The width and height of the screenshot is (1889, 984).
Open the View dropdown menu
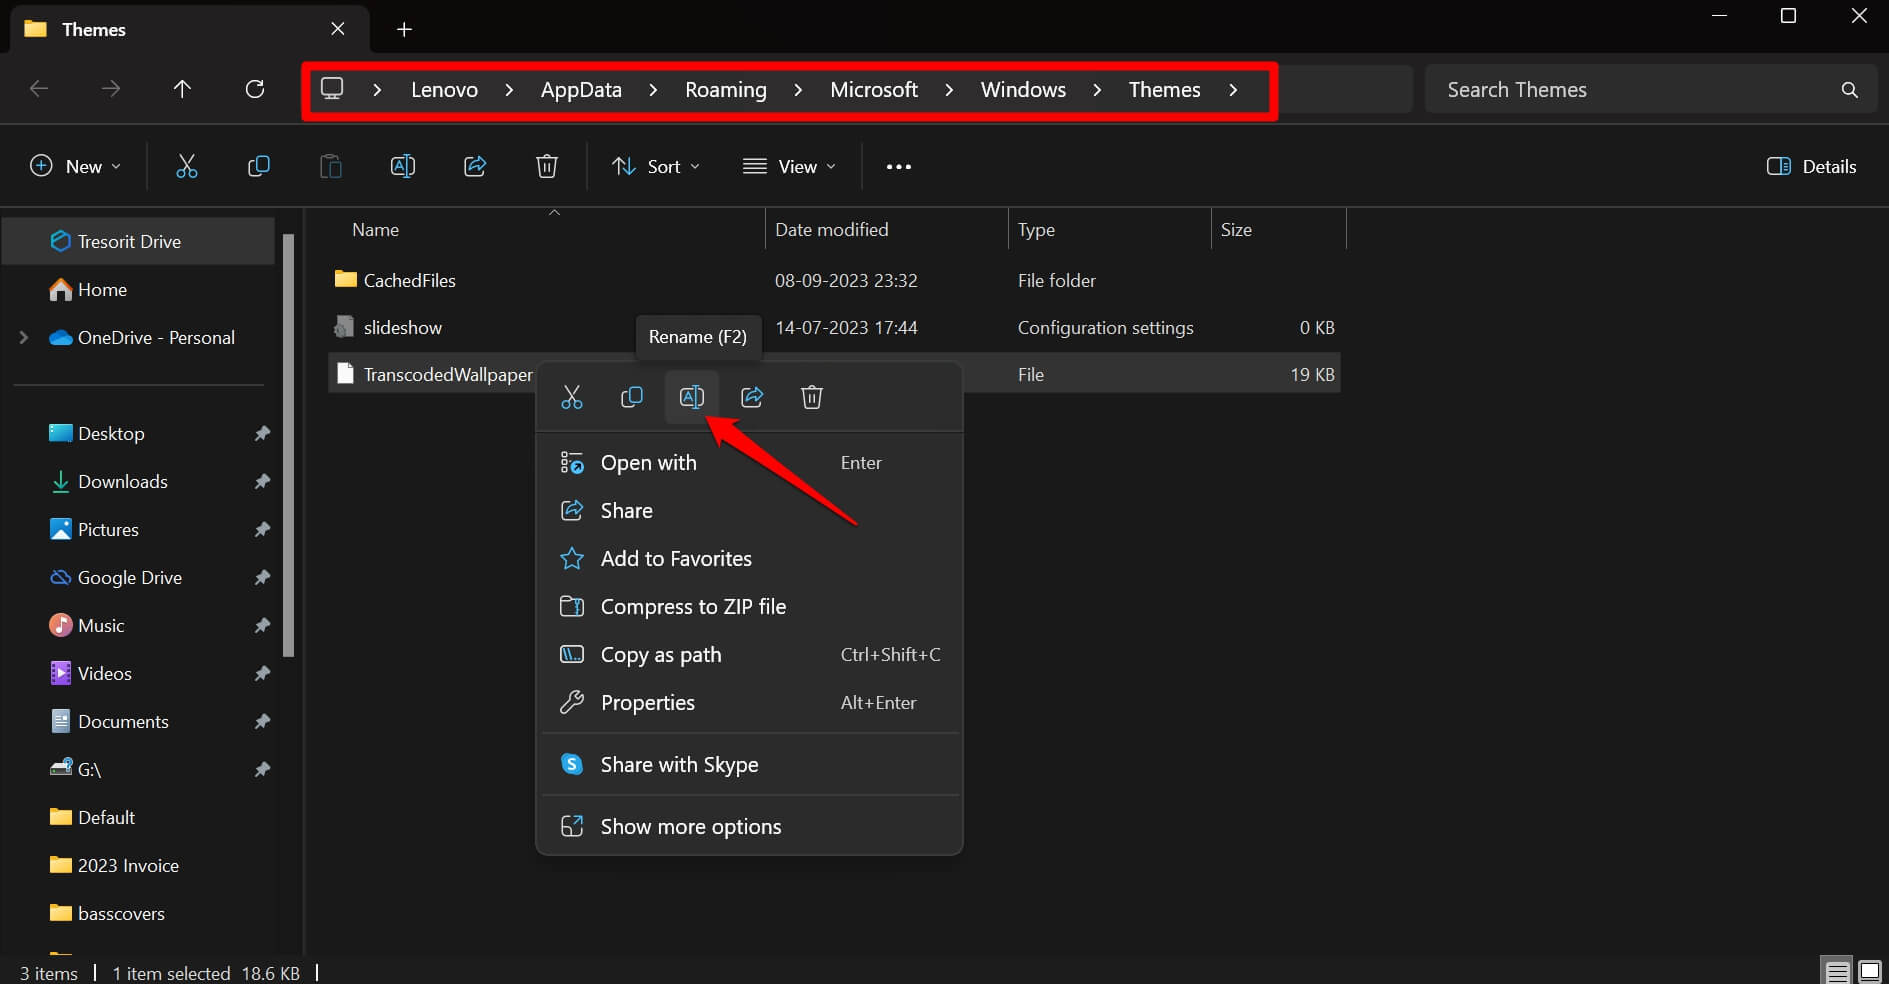tap(789, 166)
